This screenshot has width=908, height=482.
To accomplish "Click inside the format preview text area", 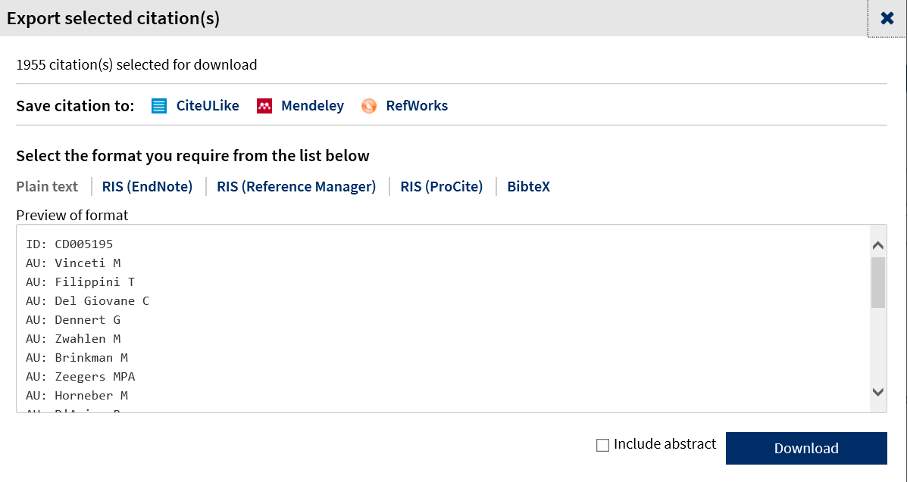I will click(x=444, y=319).
